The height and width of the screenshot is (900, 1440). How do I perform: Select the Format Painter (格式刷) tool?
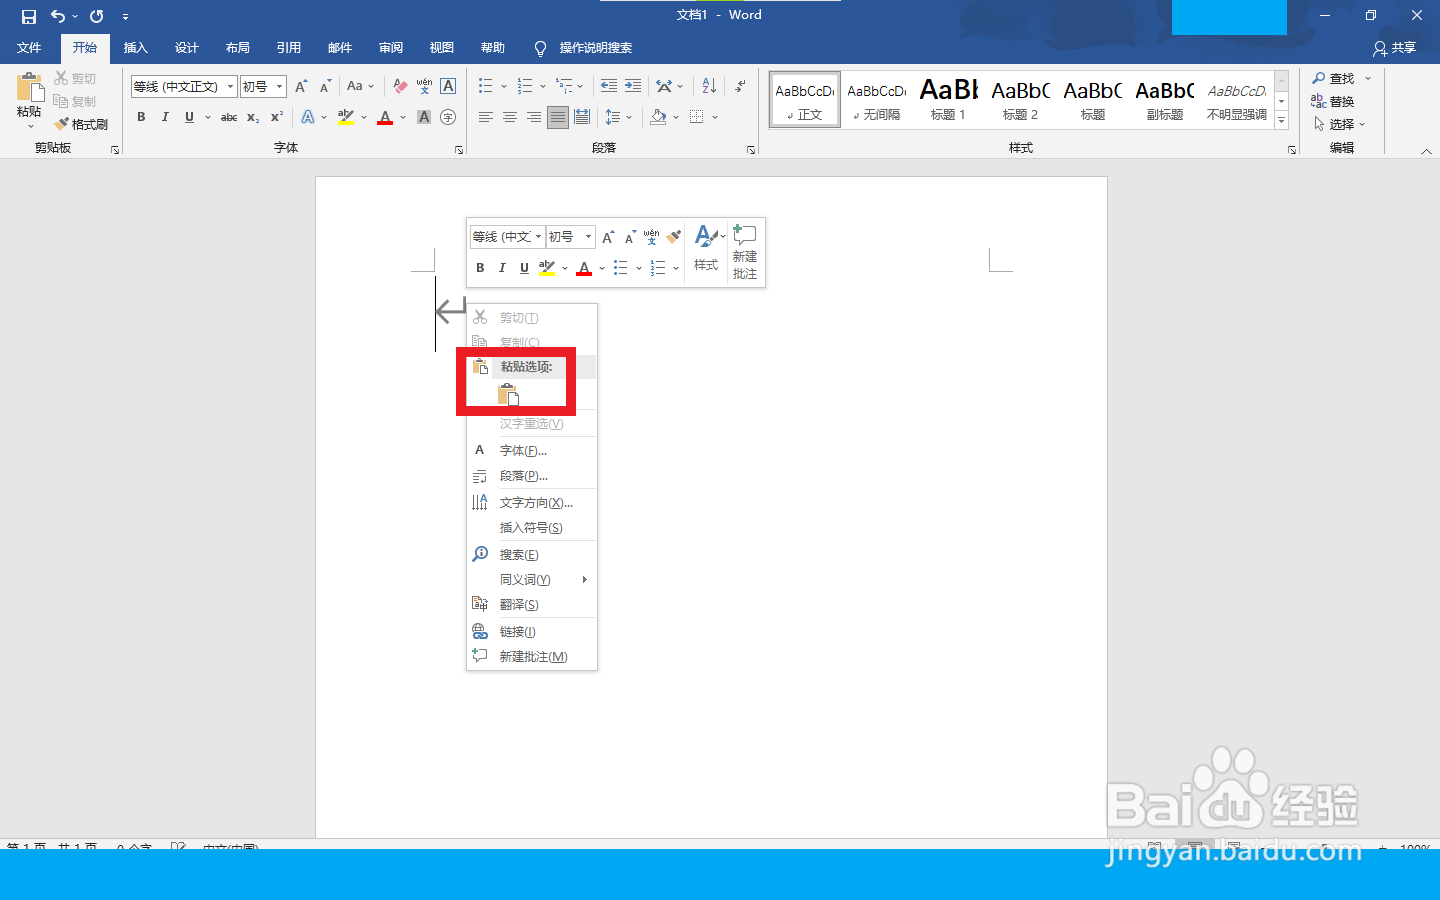point(81,124)
